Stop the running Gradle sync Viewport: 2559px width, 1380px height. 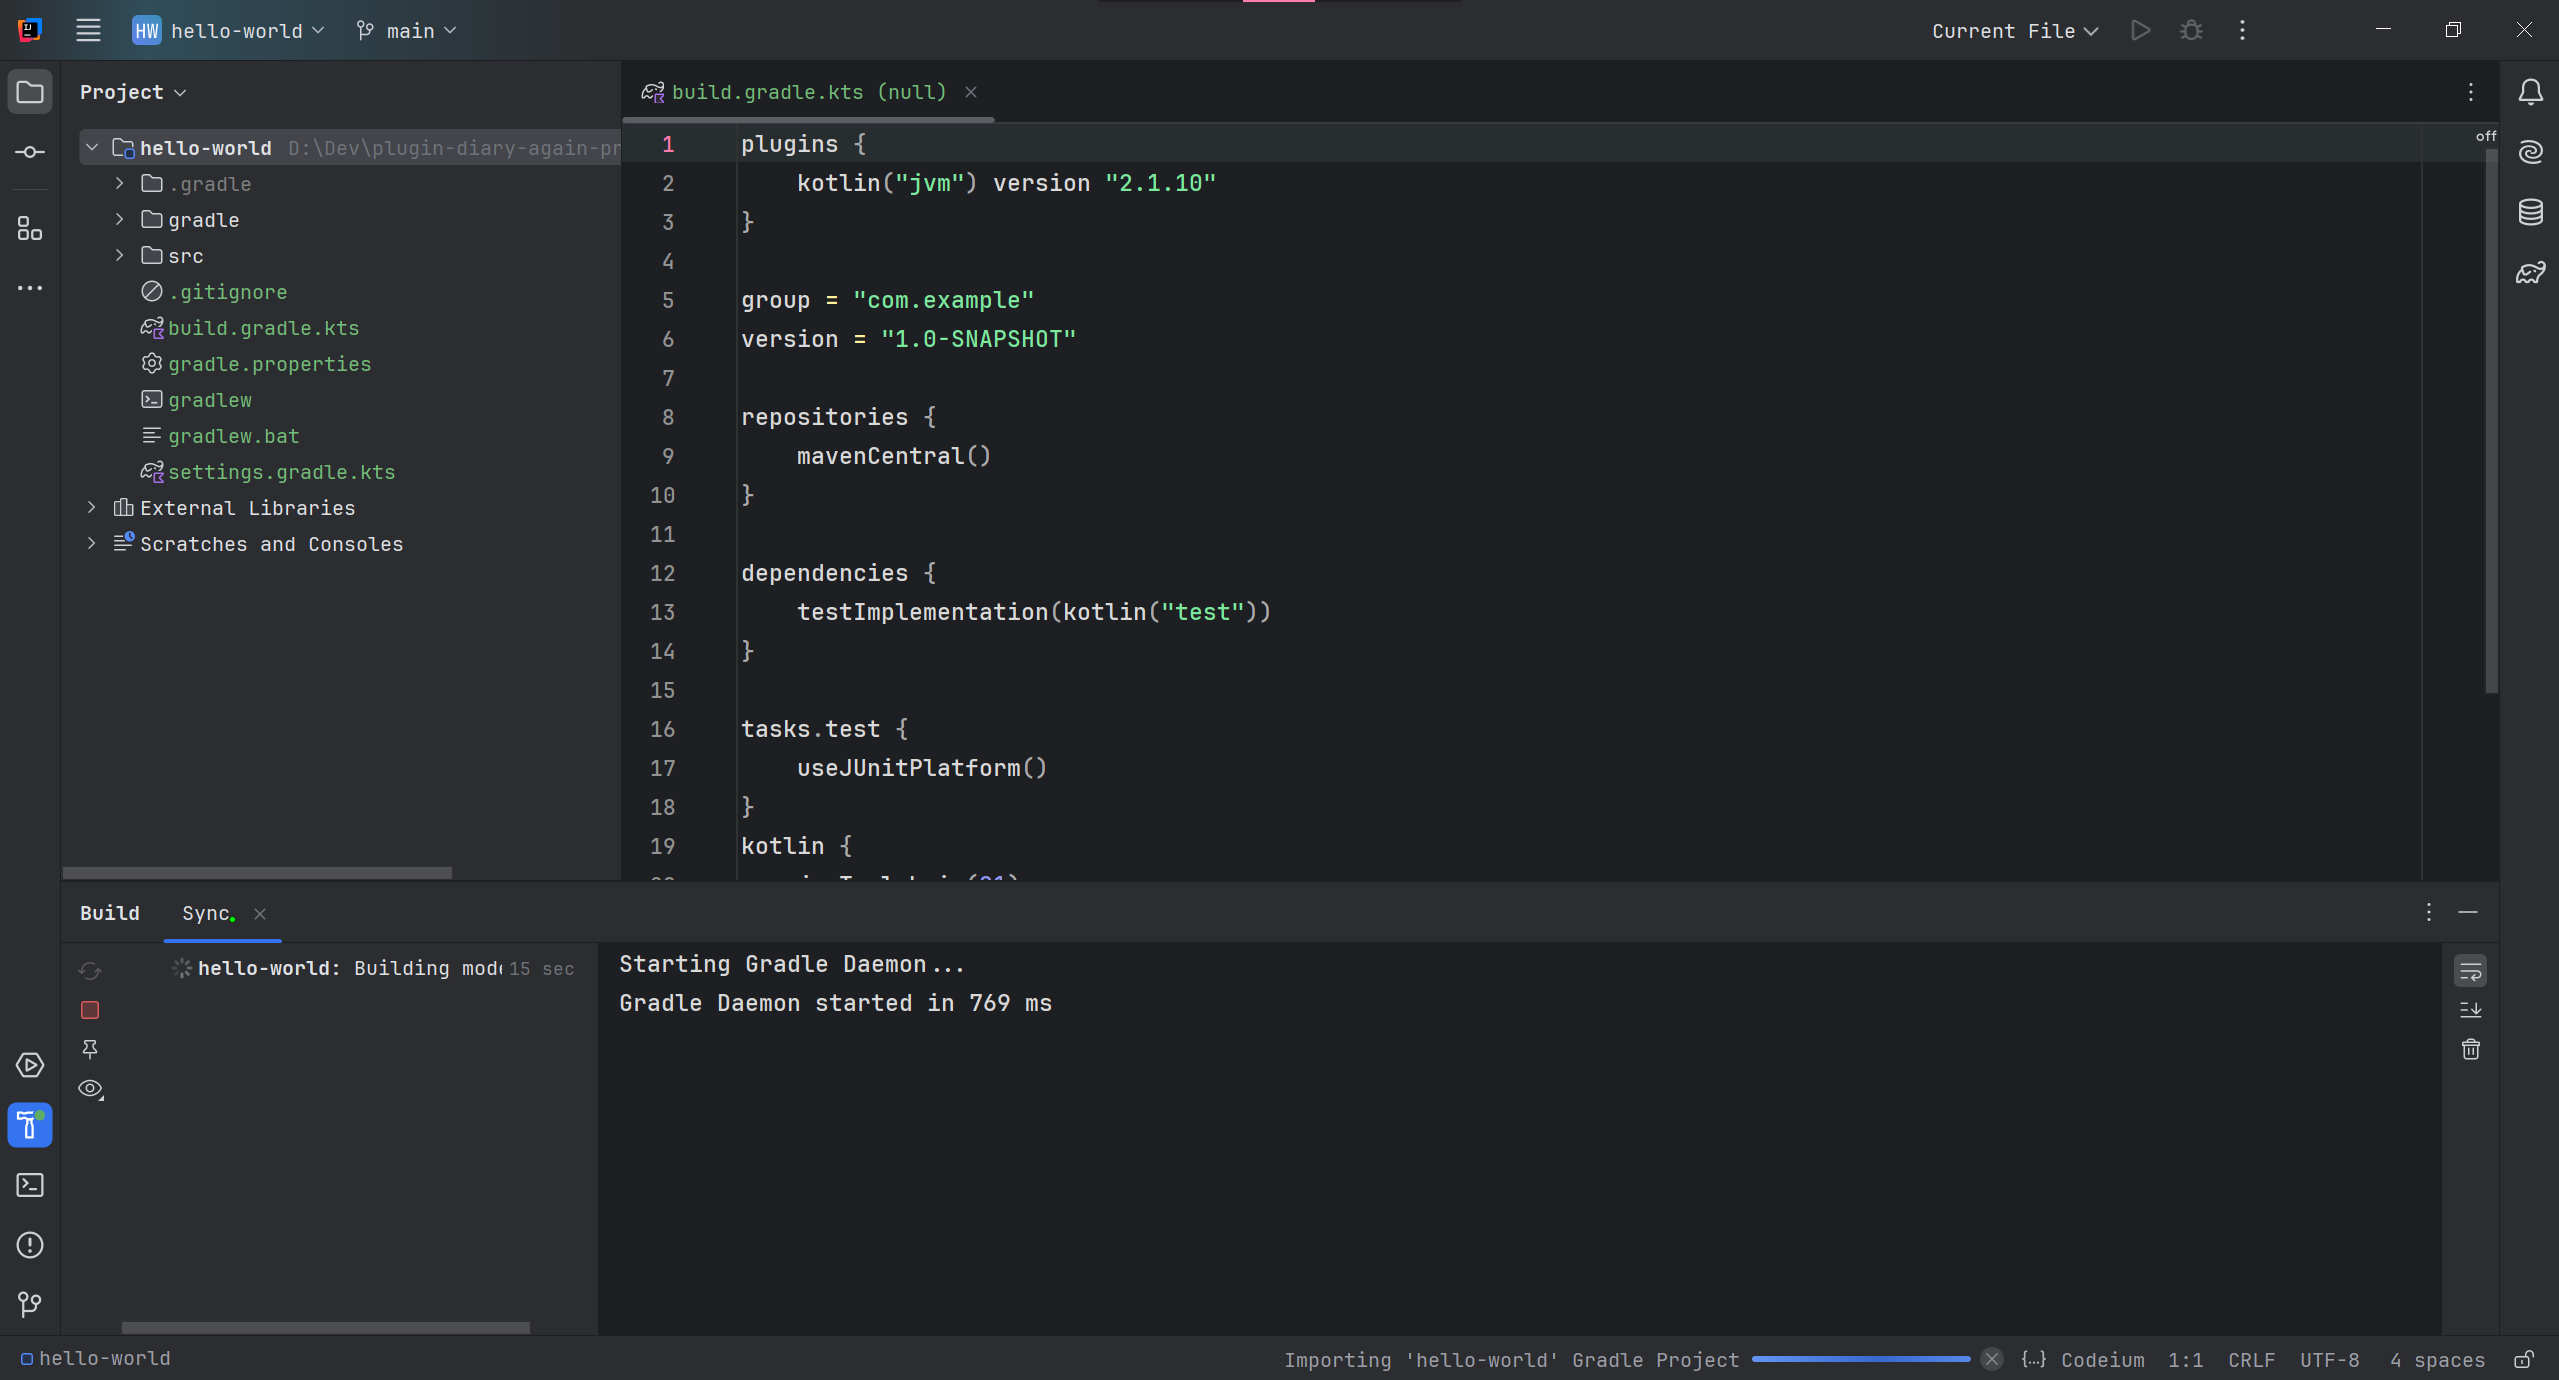point(90,1010)
